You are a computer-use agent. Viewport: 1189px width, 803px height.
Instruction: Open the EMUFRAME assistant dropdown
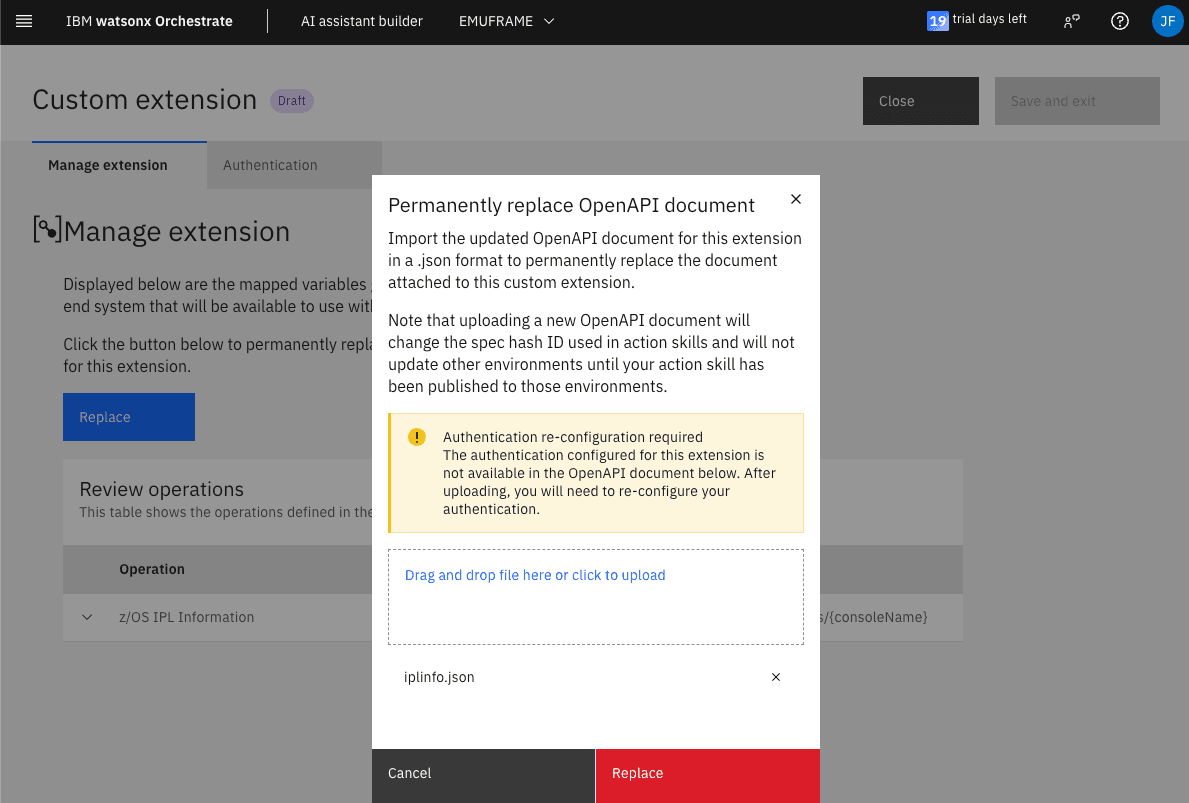[506, 21]
